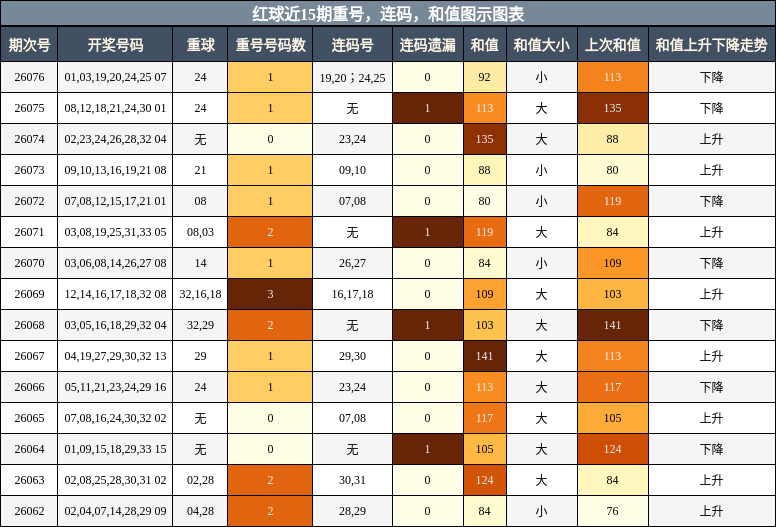Click consecutive numbers cell 16,17,18
Viewport: 776px width, 527px height.
(352, 294)
